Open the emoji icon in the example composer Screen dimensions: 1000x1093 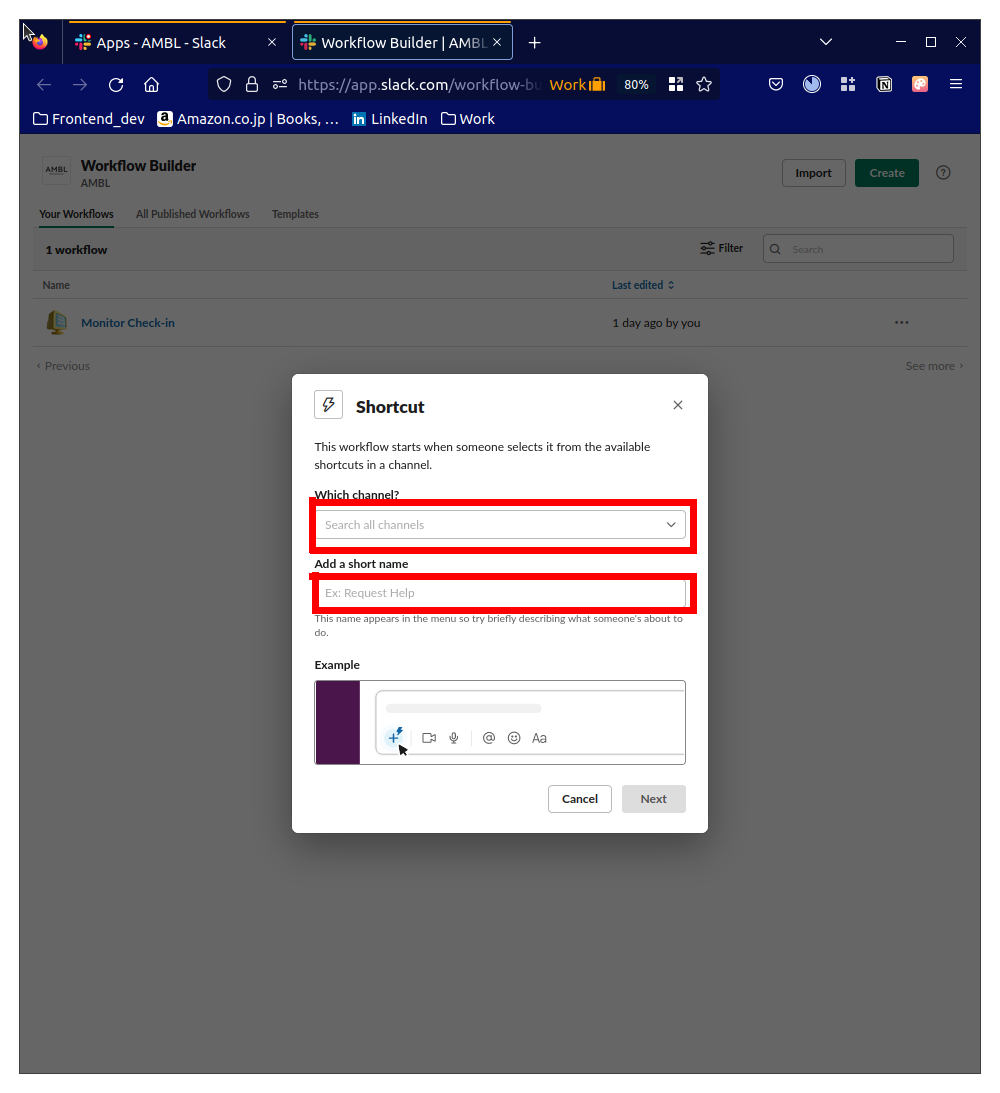514,737
